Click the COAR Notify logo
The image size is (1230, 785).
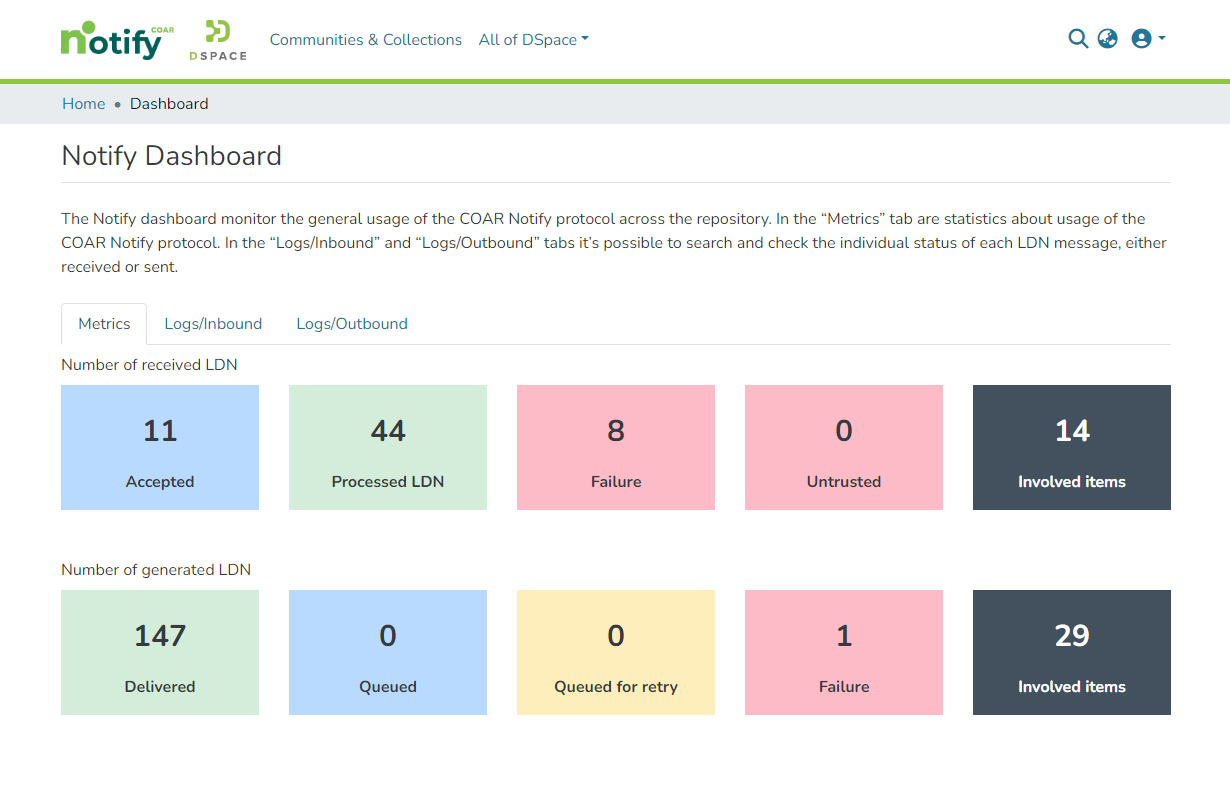click(116, 41)
